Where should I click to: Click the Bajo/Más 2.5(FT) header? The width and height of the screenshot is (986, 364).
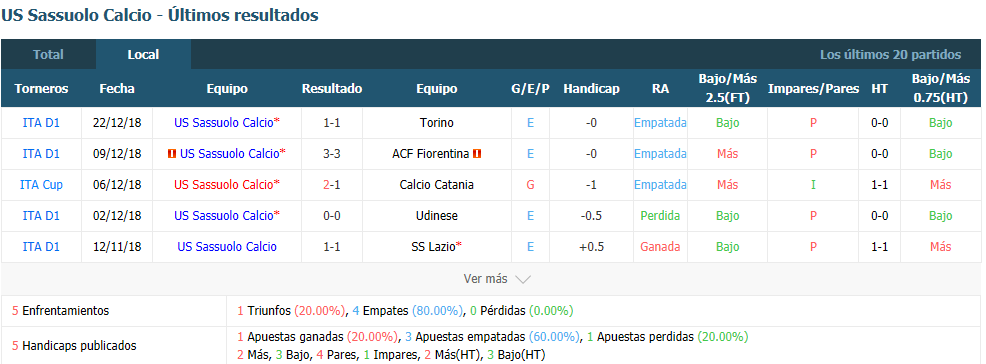pos(728,89)
